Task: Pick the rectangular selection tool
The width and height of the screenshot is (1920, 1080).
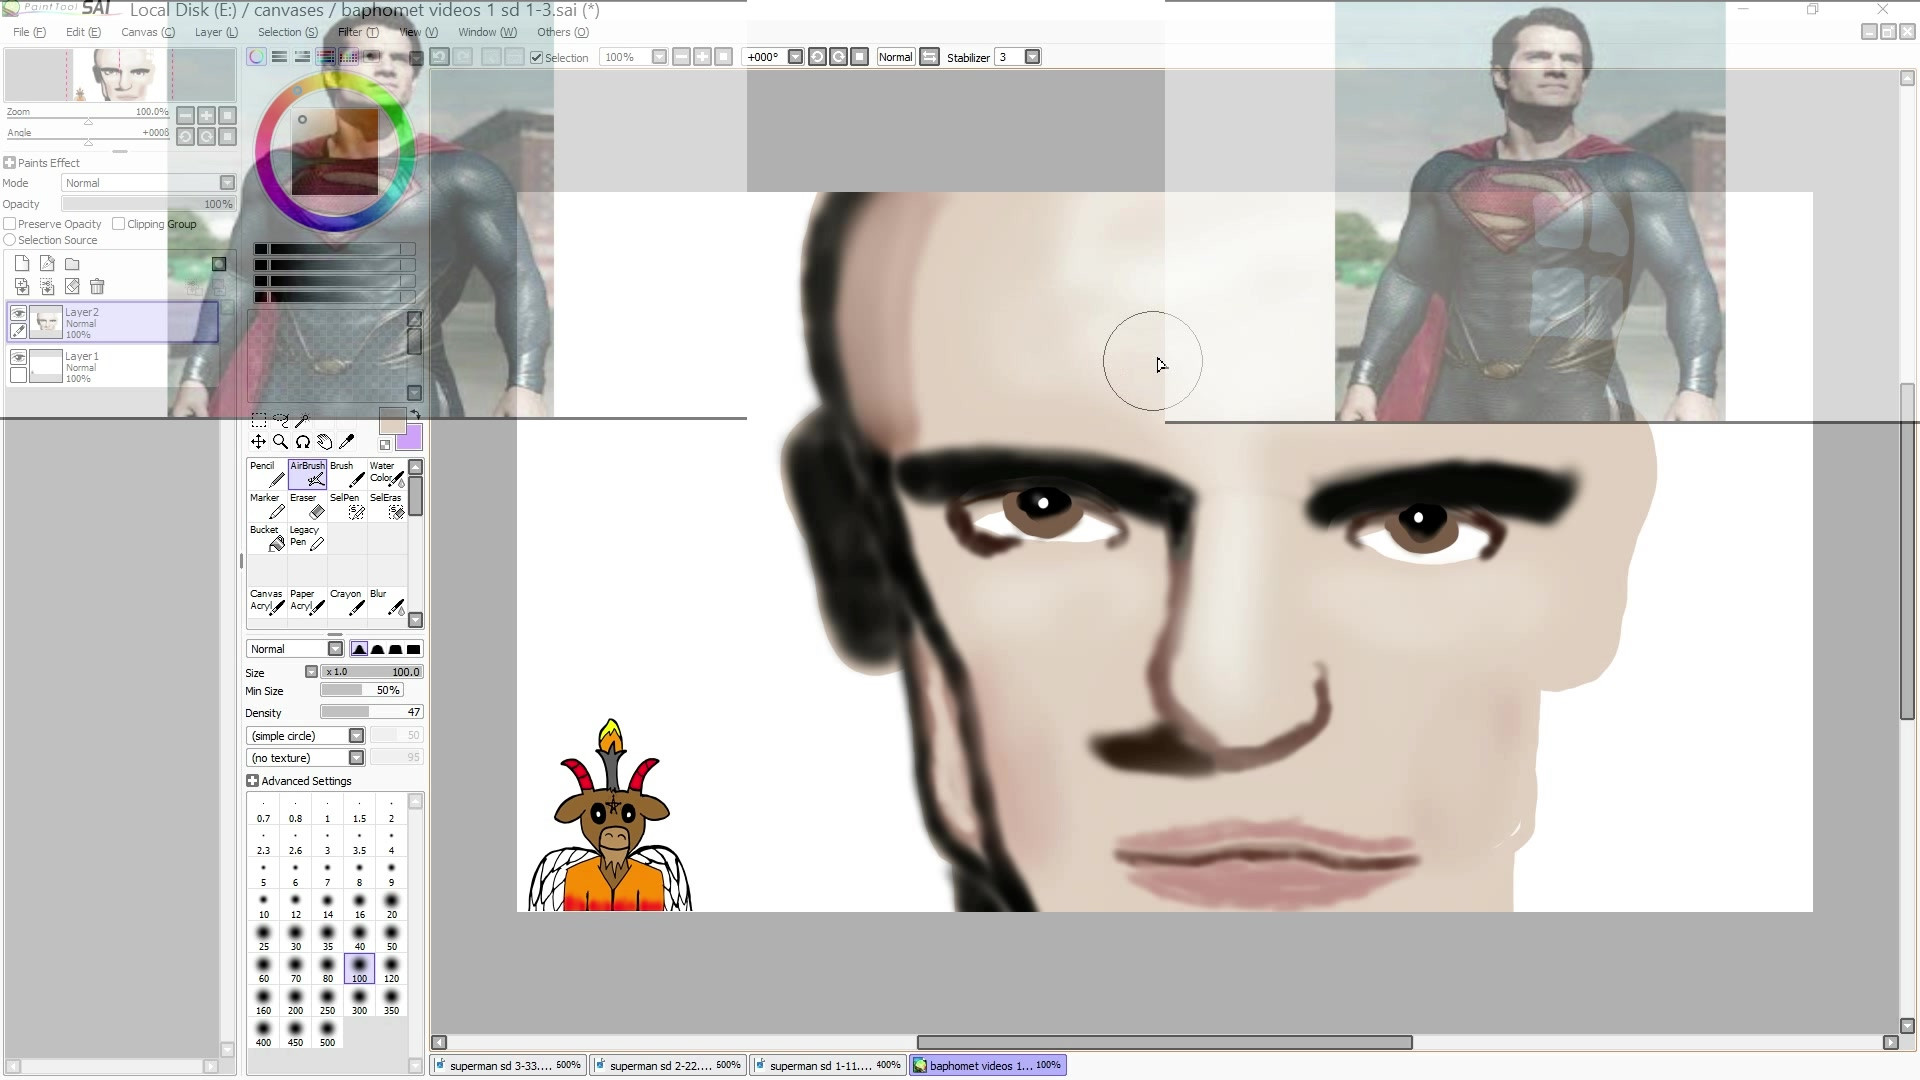Action: coord(259,420)
